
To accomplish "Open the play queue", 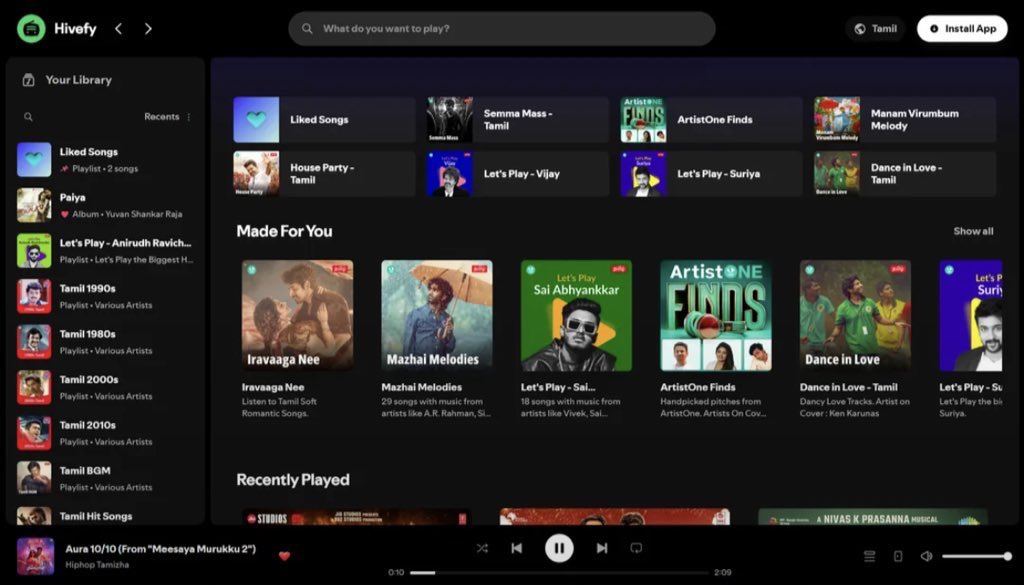I will click(869, 556).
